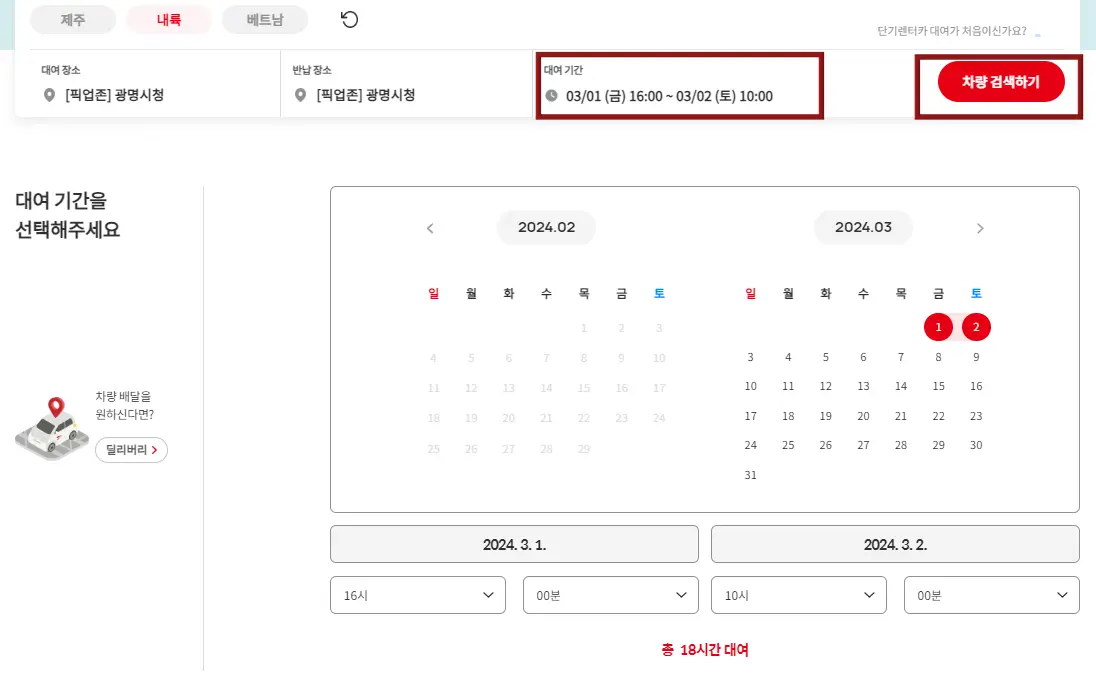Select March 2 on the calendar
This screenshot has height=680, width=1096.
tap(976, 327)
